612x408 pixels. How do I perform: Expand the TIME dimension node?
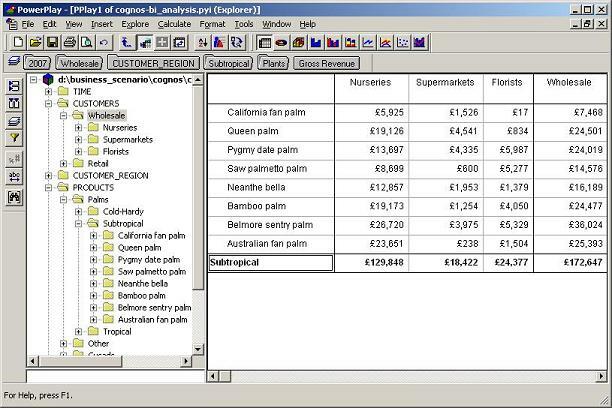click(48, 91)
